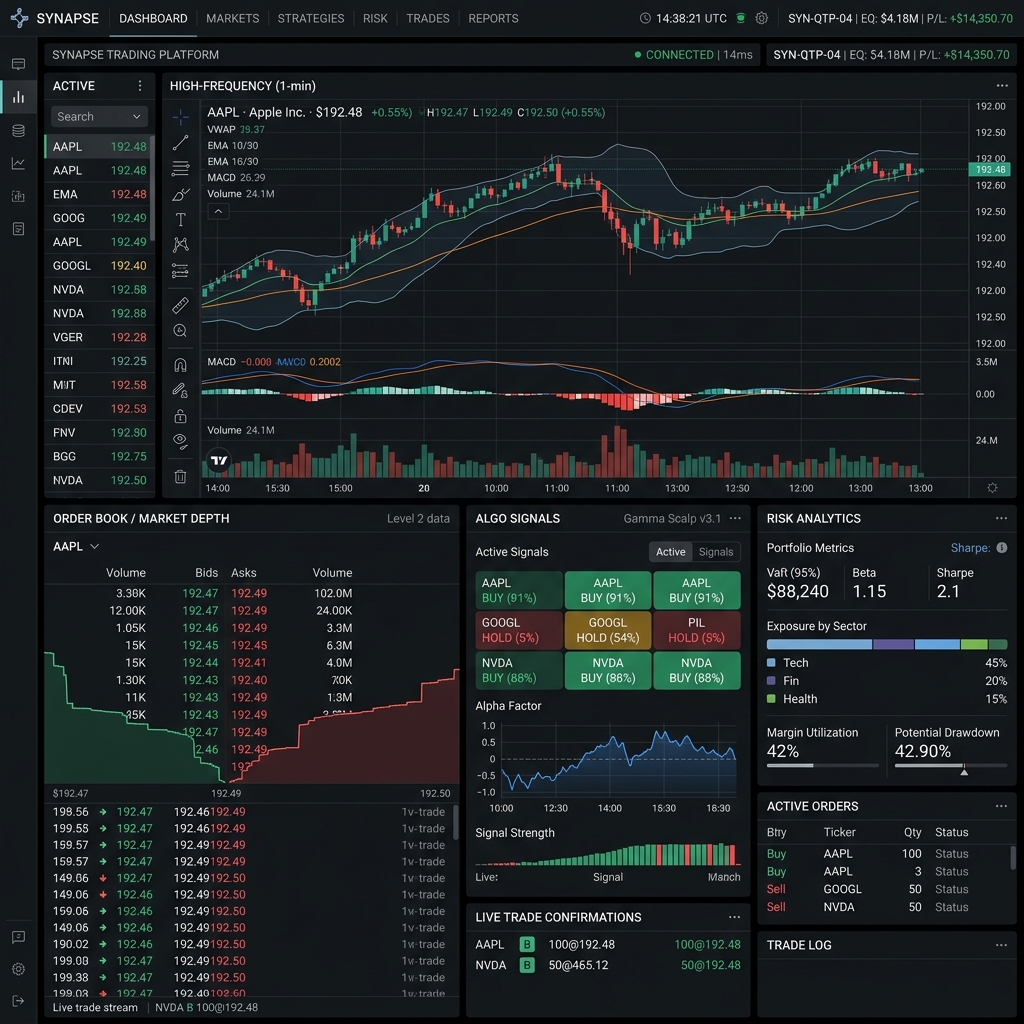Open chart settings gear below the price axis
Viewport: 1024px width, 1024px height.
pos(992,488)
